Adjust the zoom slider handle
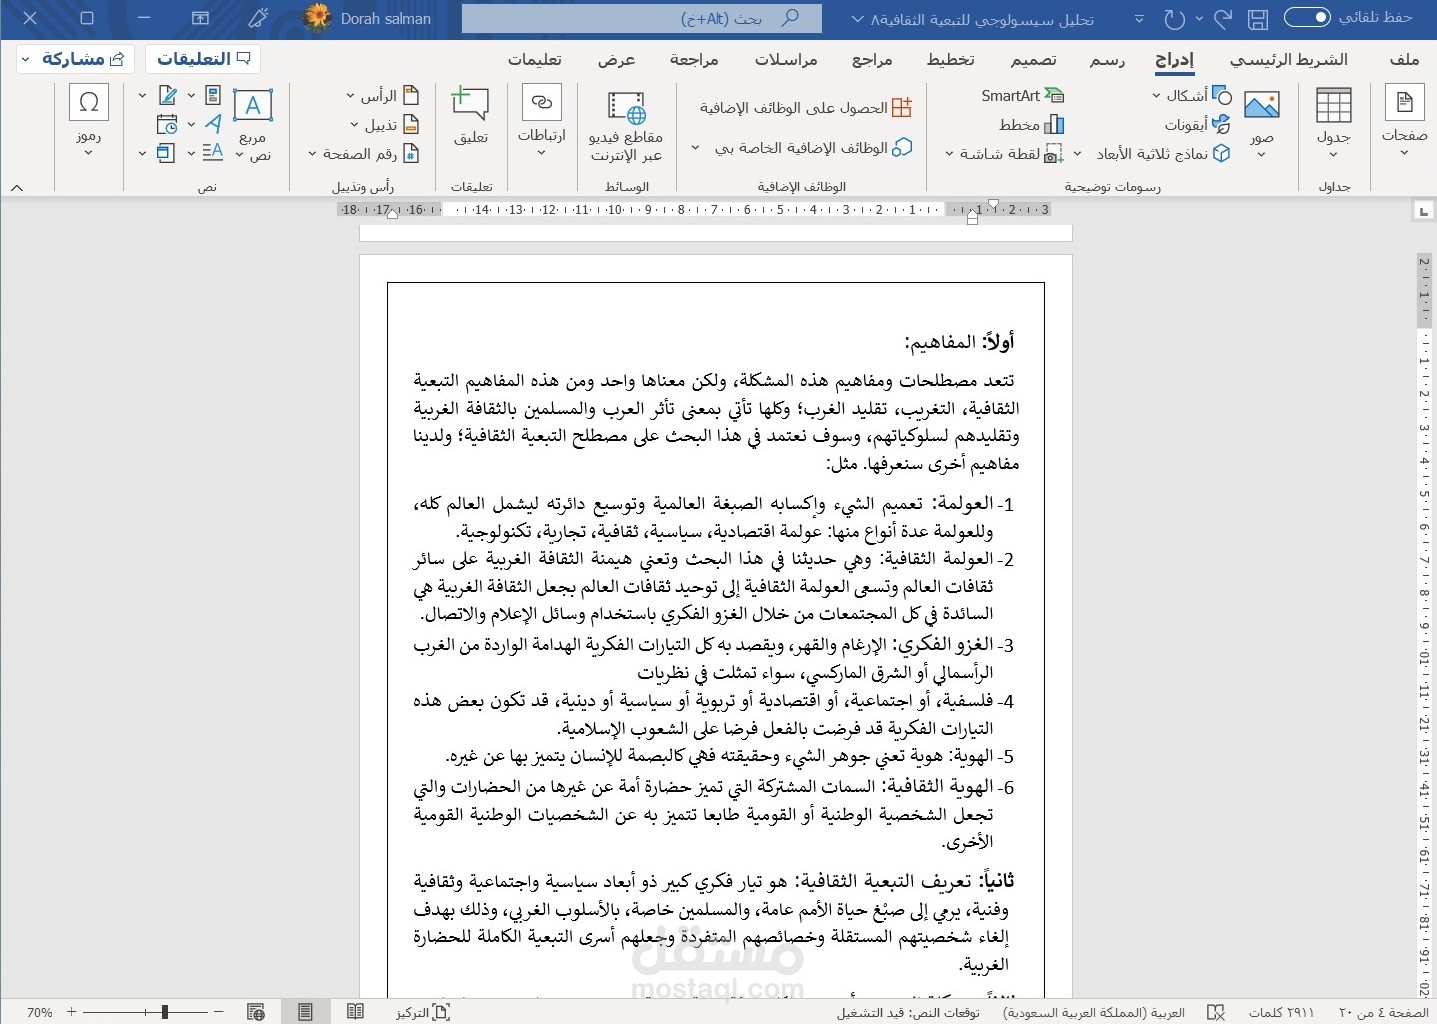The image size is (1437, 1024). pos(164,1012)
